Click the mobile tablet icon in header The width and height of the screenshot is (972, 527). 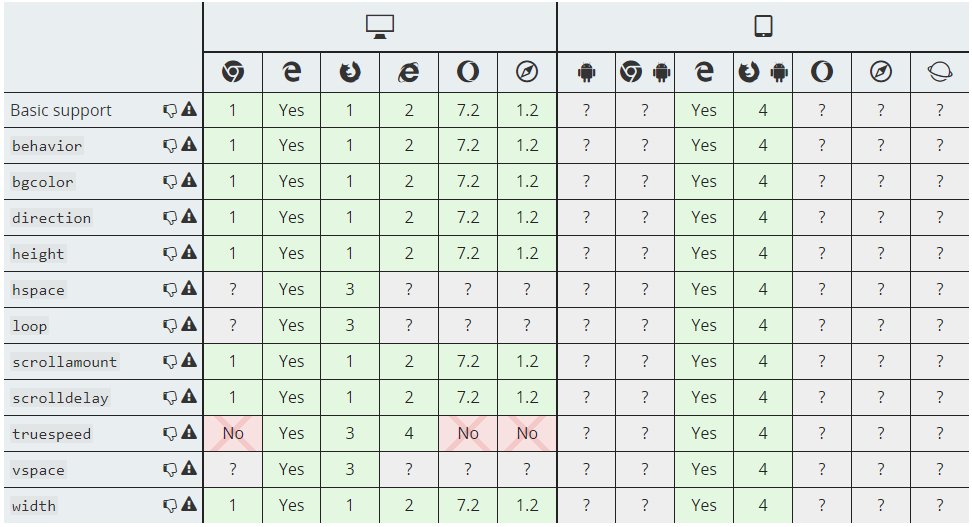point(763,27)
